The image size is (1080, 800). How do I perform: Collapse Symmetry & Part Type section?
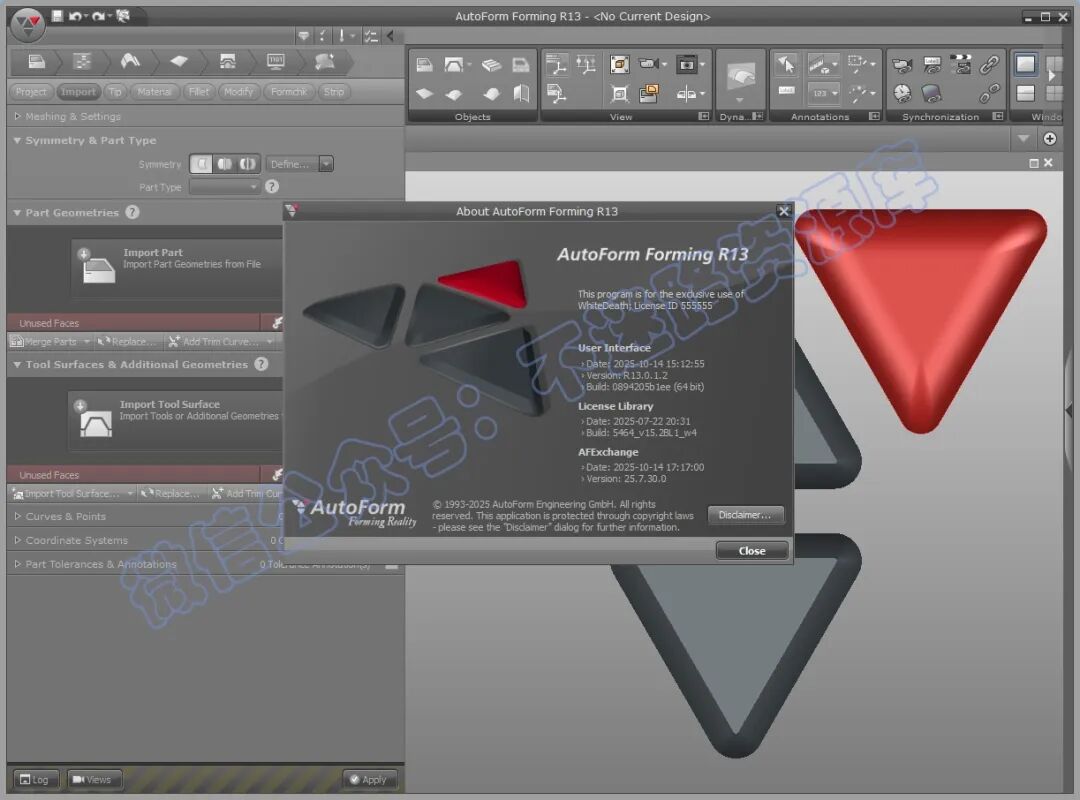(x=17, y=140)
